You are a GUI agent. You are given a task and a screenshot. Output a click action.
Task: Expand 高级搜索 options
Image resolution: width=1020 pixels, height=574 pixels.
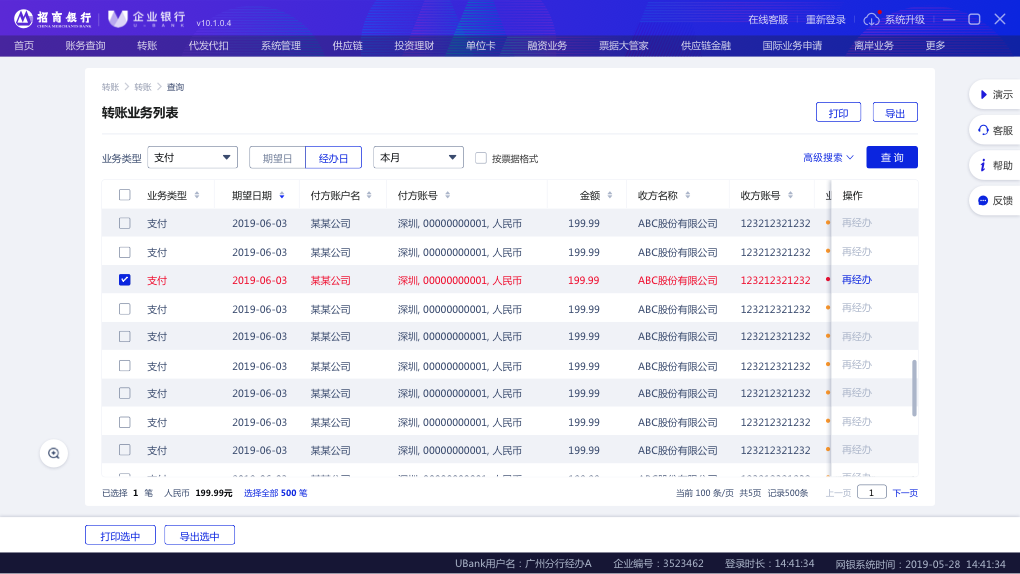(828, 157)
